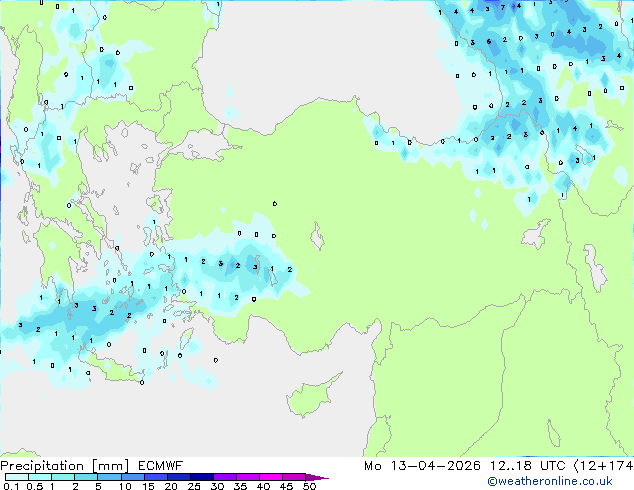Click the 20–25 mm legend color swatch
Image resolution: width=634 pixels, height=490 pixels.
coord(178,477)
